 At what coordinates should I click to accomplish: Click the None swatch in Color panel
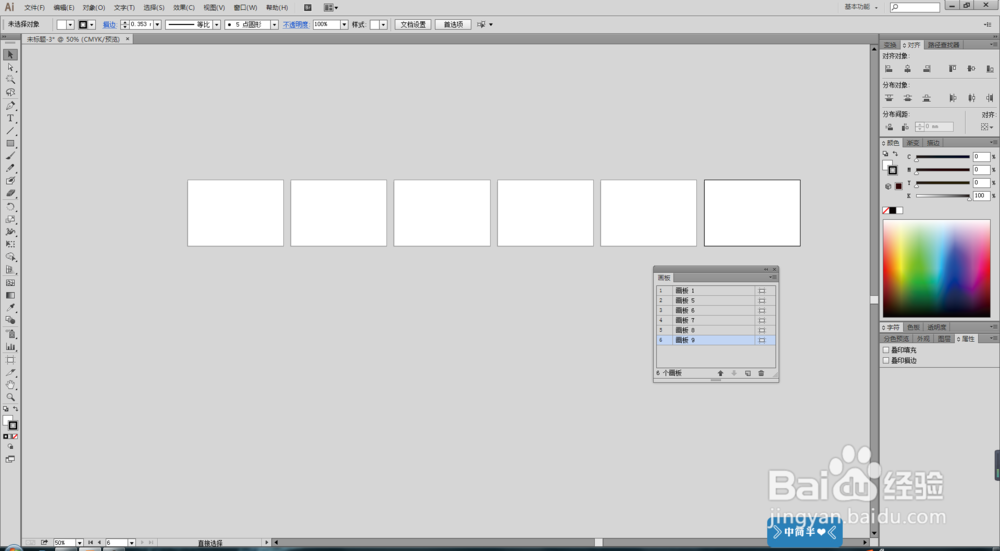click(886, 210)
